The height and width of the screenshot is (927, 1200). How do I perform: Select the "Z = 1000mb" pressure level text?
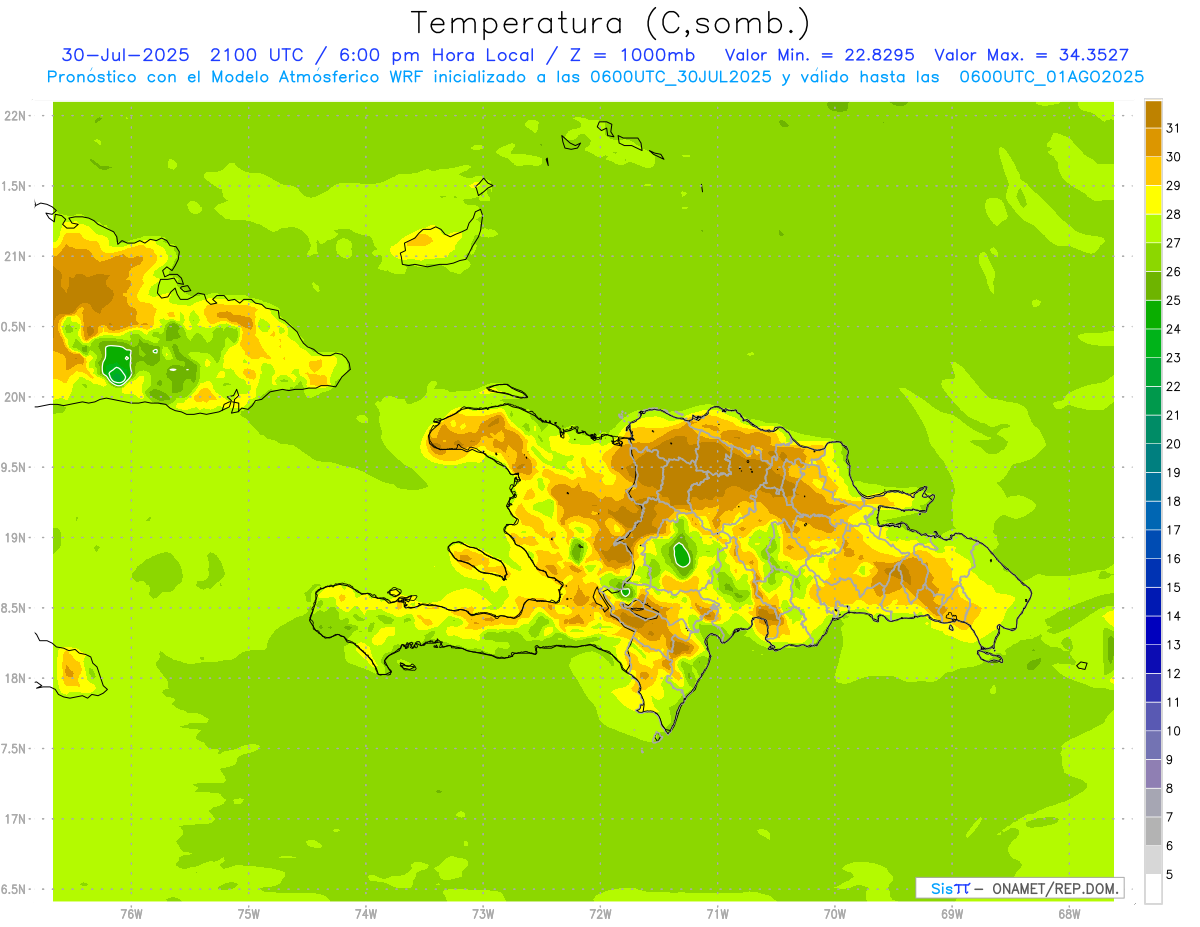[631, 55]
